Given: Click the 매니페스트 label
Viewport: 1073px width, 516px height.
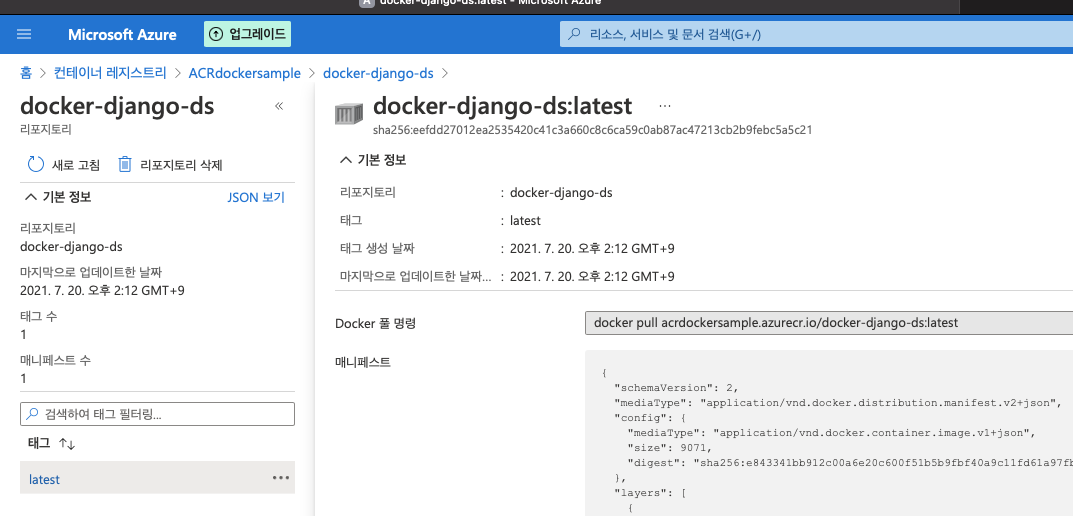Looking at the screenshot, I should click(x=363, y=362).
